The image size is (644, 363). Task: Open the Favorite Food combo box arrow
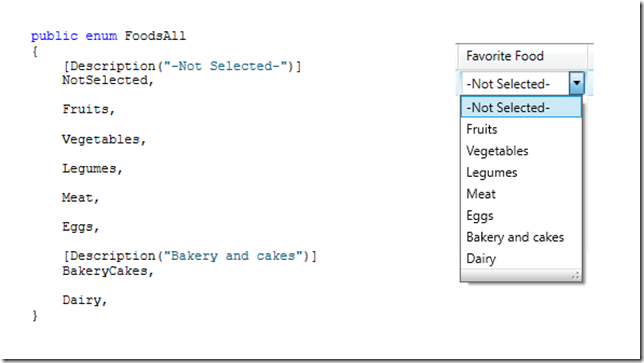coord(576,83)
